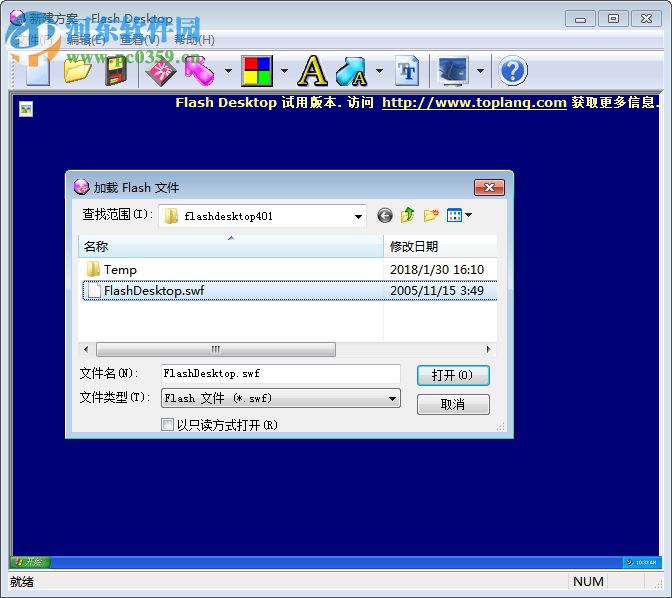Click the tray clock in the preview taskbar
The image size is (672, 598).
tap(646, 562)
